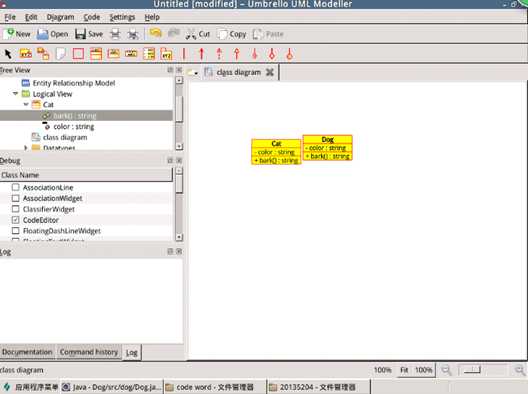Viewport: 528px width, 394px height.
Task: Select the dashed Dependency arrow tool
Action: pyautogui.click(x=219, y=54)
